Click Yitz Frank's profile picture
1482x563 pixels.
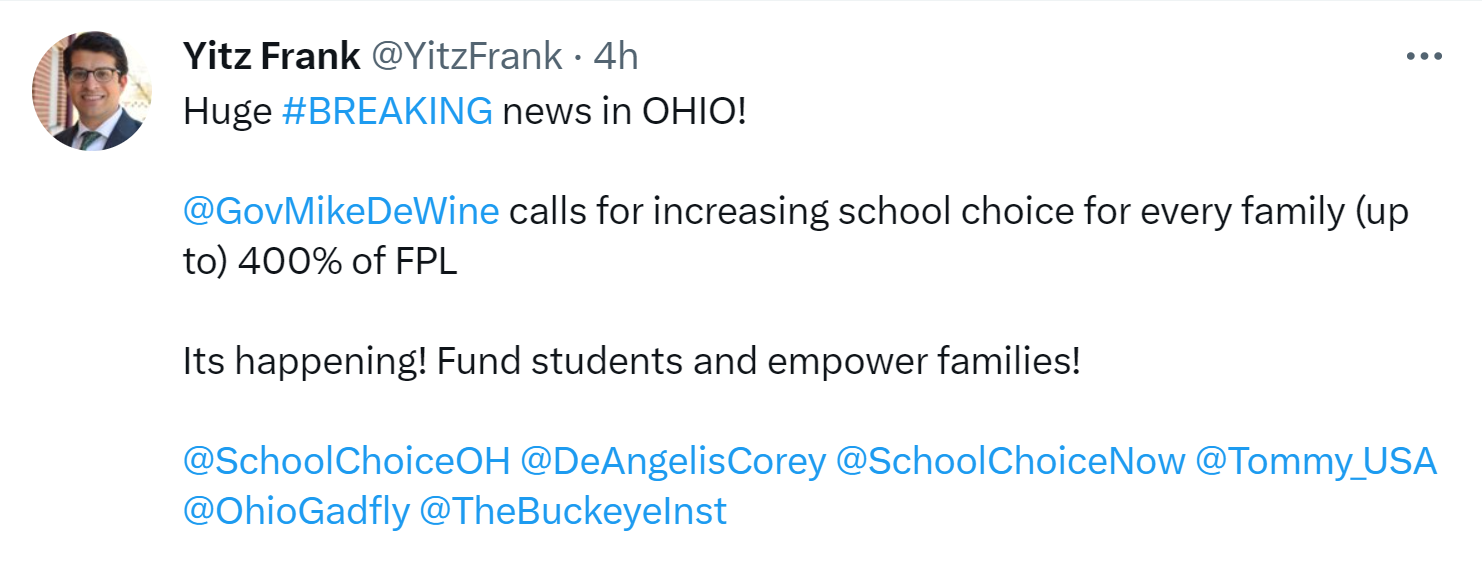[x=90, y=91]
